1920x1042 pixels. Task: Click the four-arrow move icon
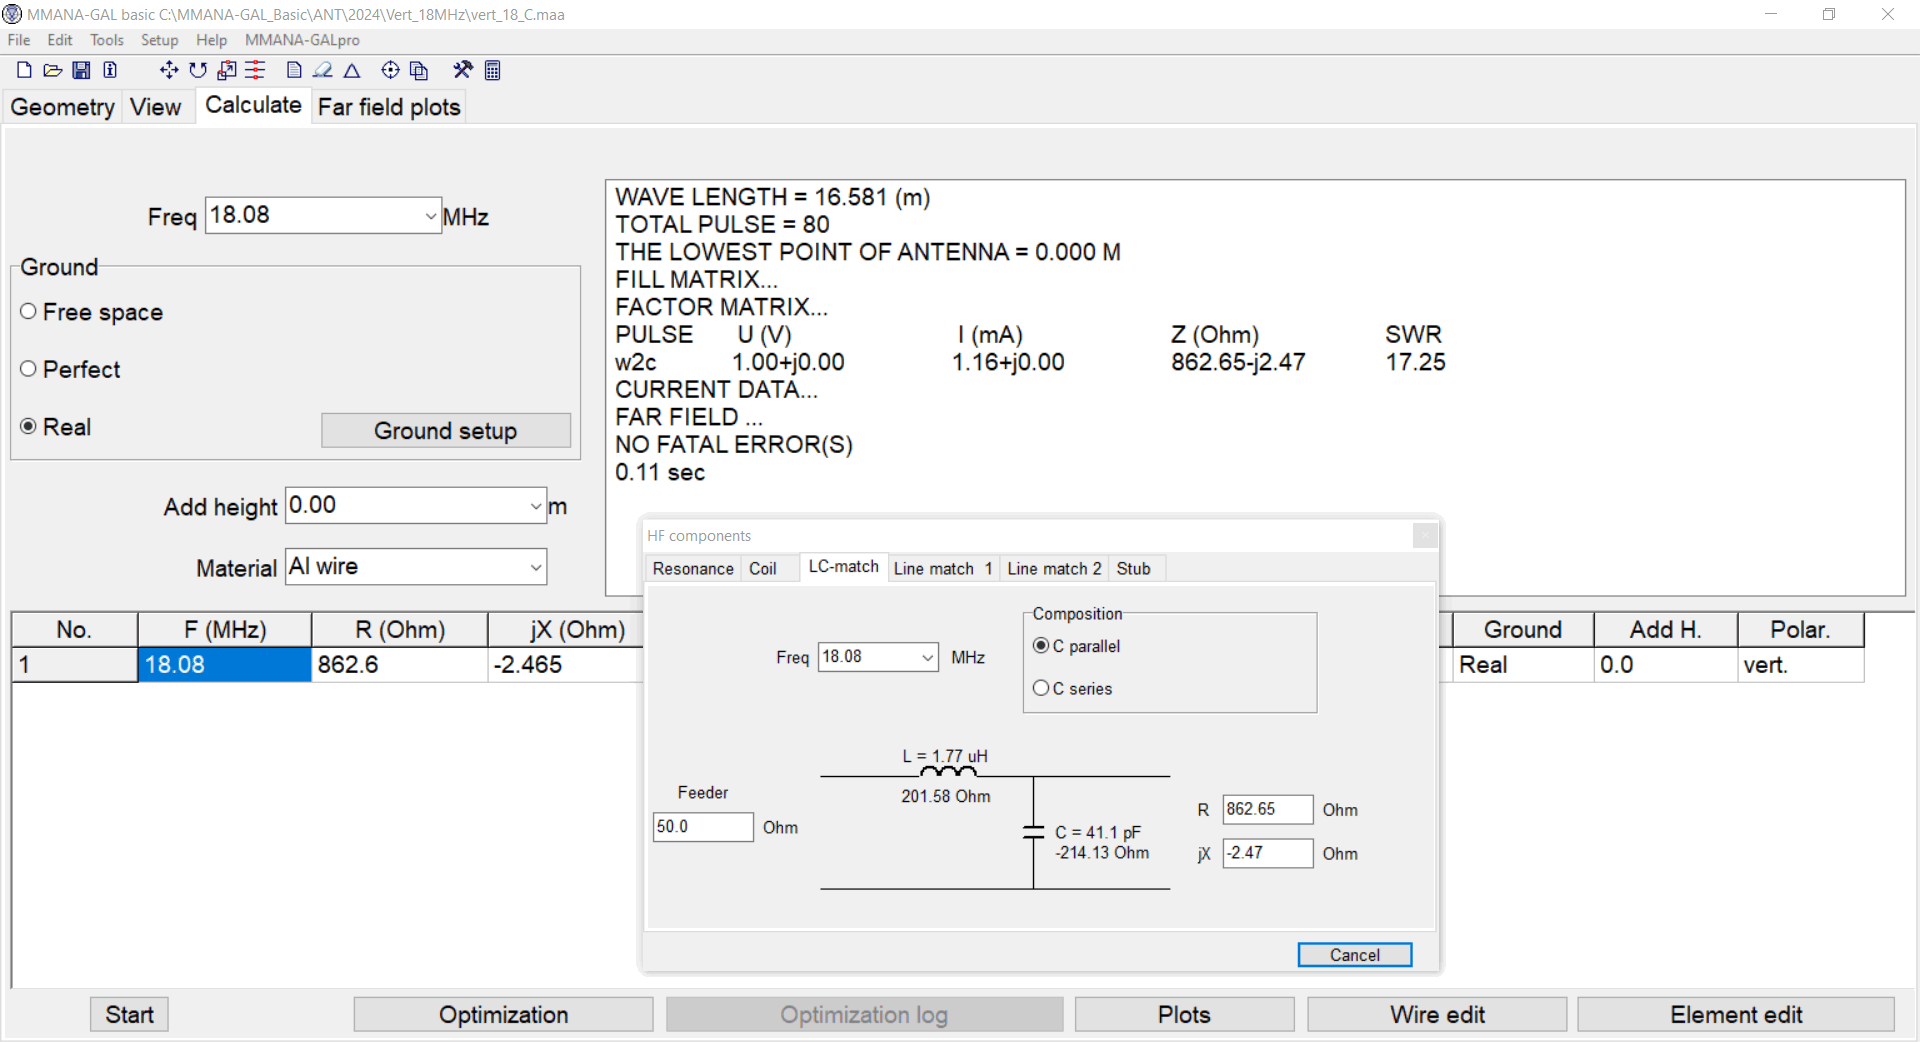click(169, 70)
